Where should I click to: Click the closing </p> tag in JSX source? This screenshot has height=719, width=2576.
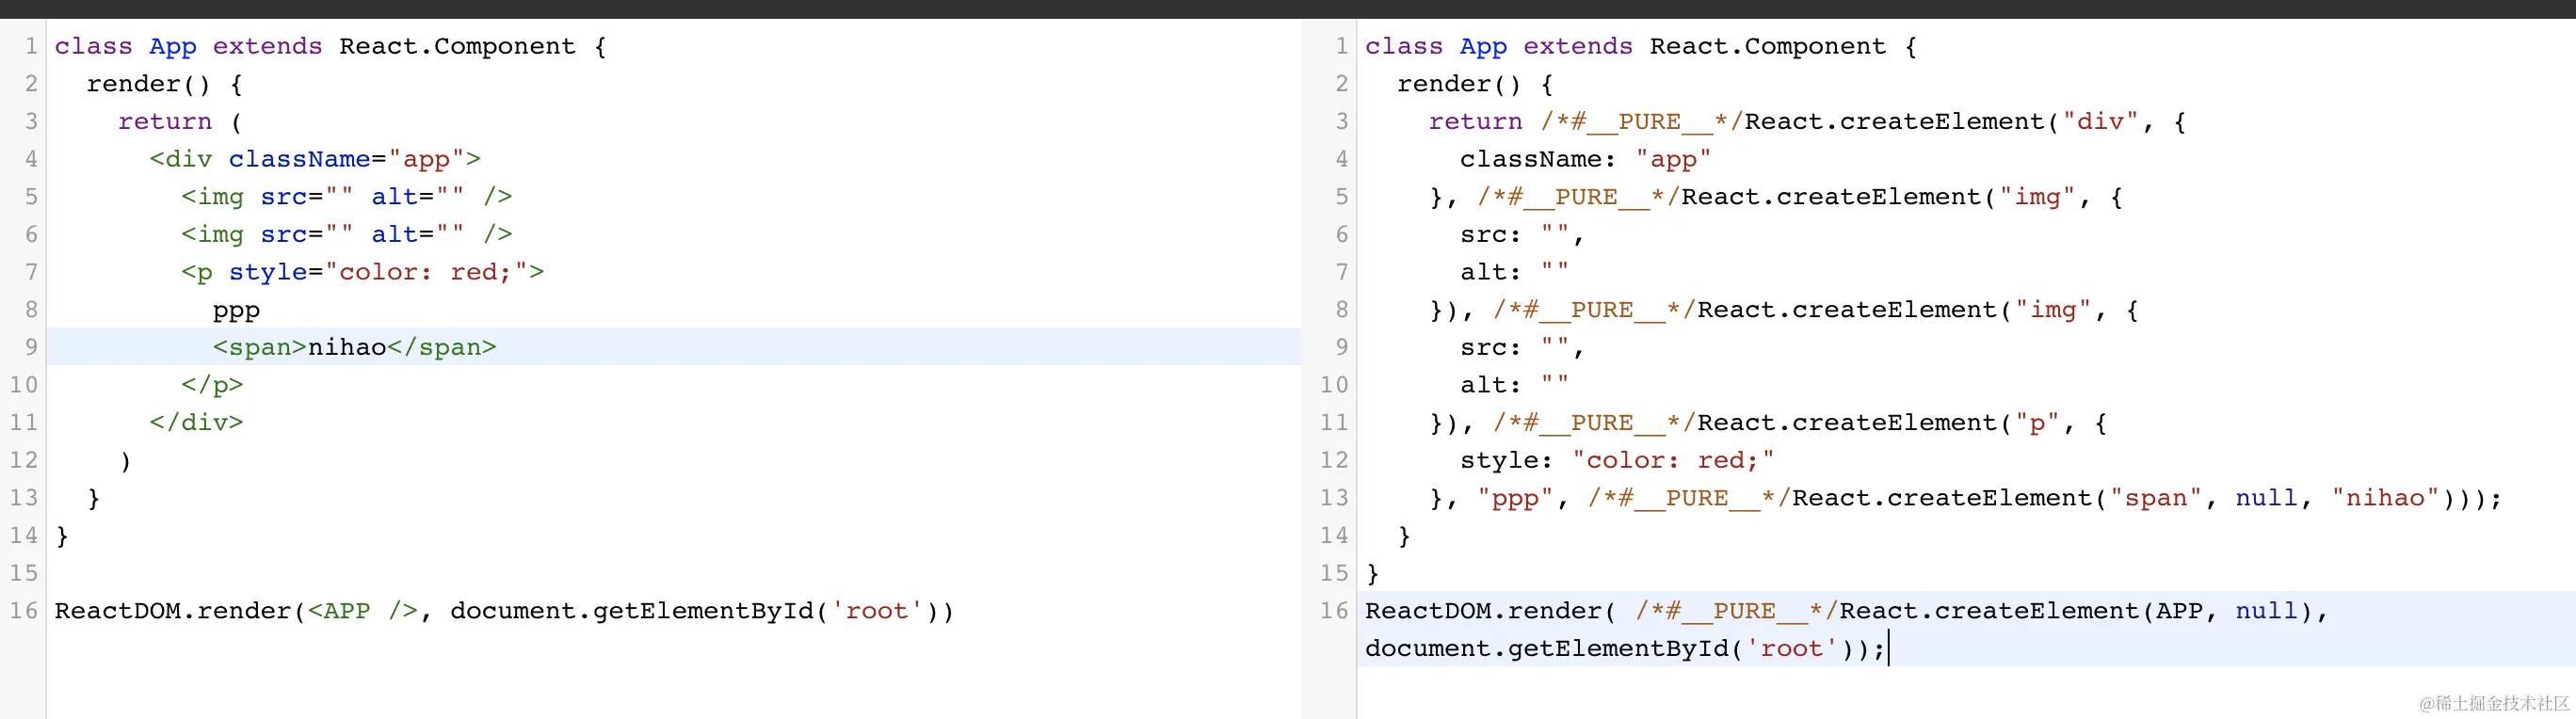(x=212, y=385)
